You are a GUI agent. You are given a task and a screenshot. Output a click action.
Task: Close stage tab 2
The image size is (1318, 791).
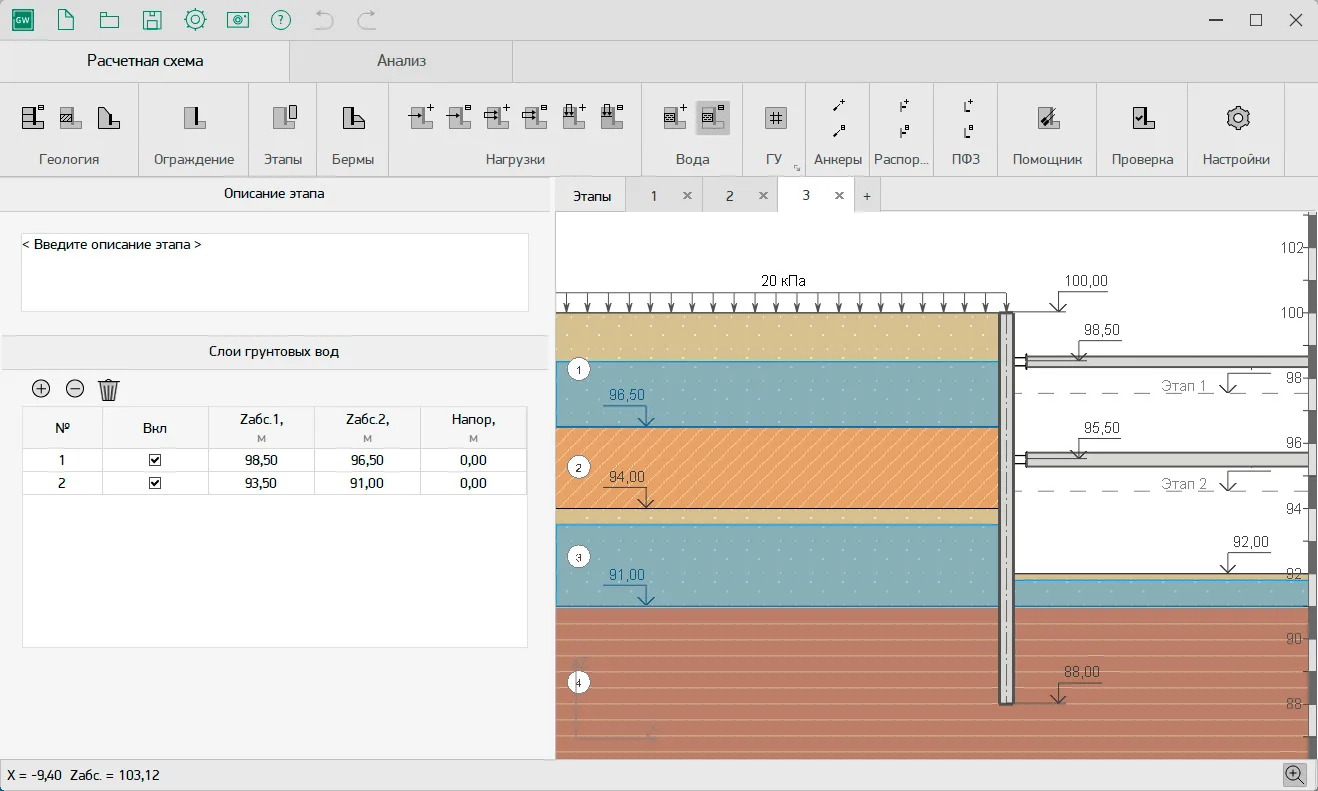click(763, 196)
